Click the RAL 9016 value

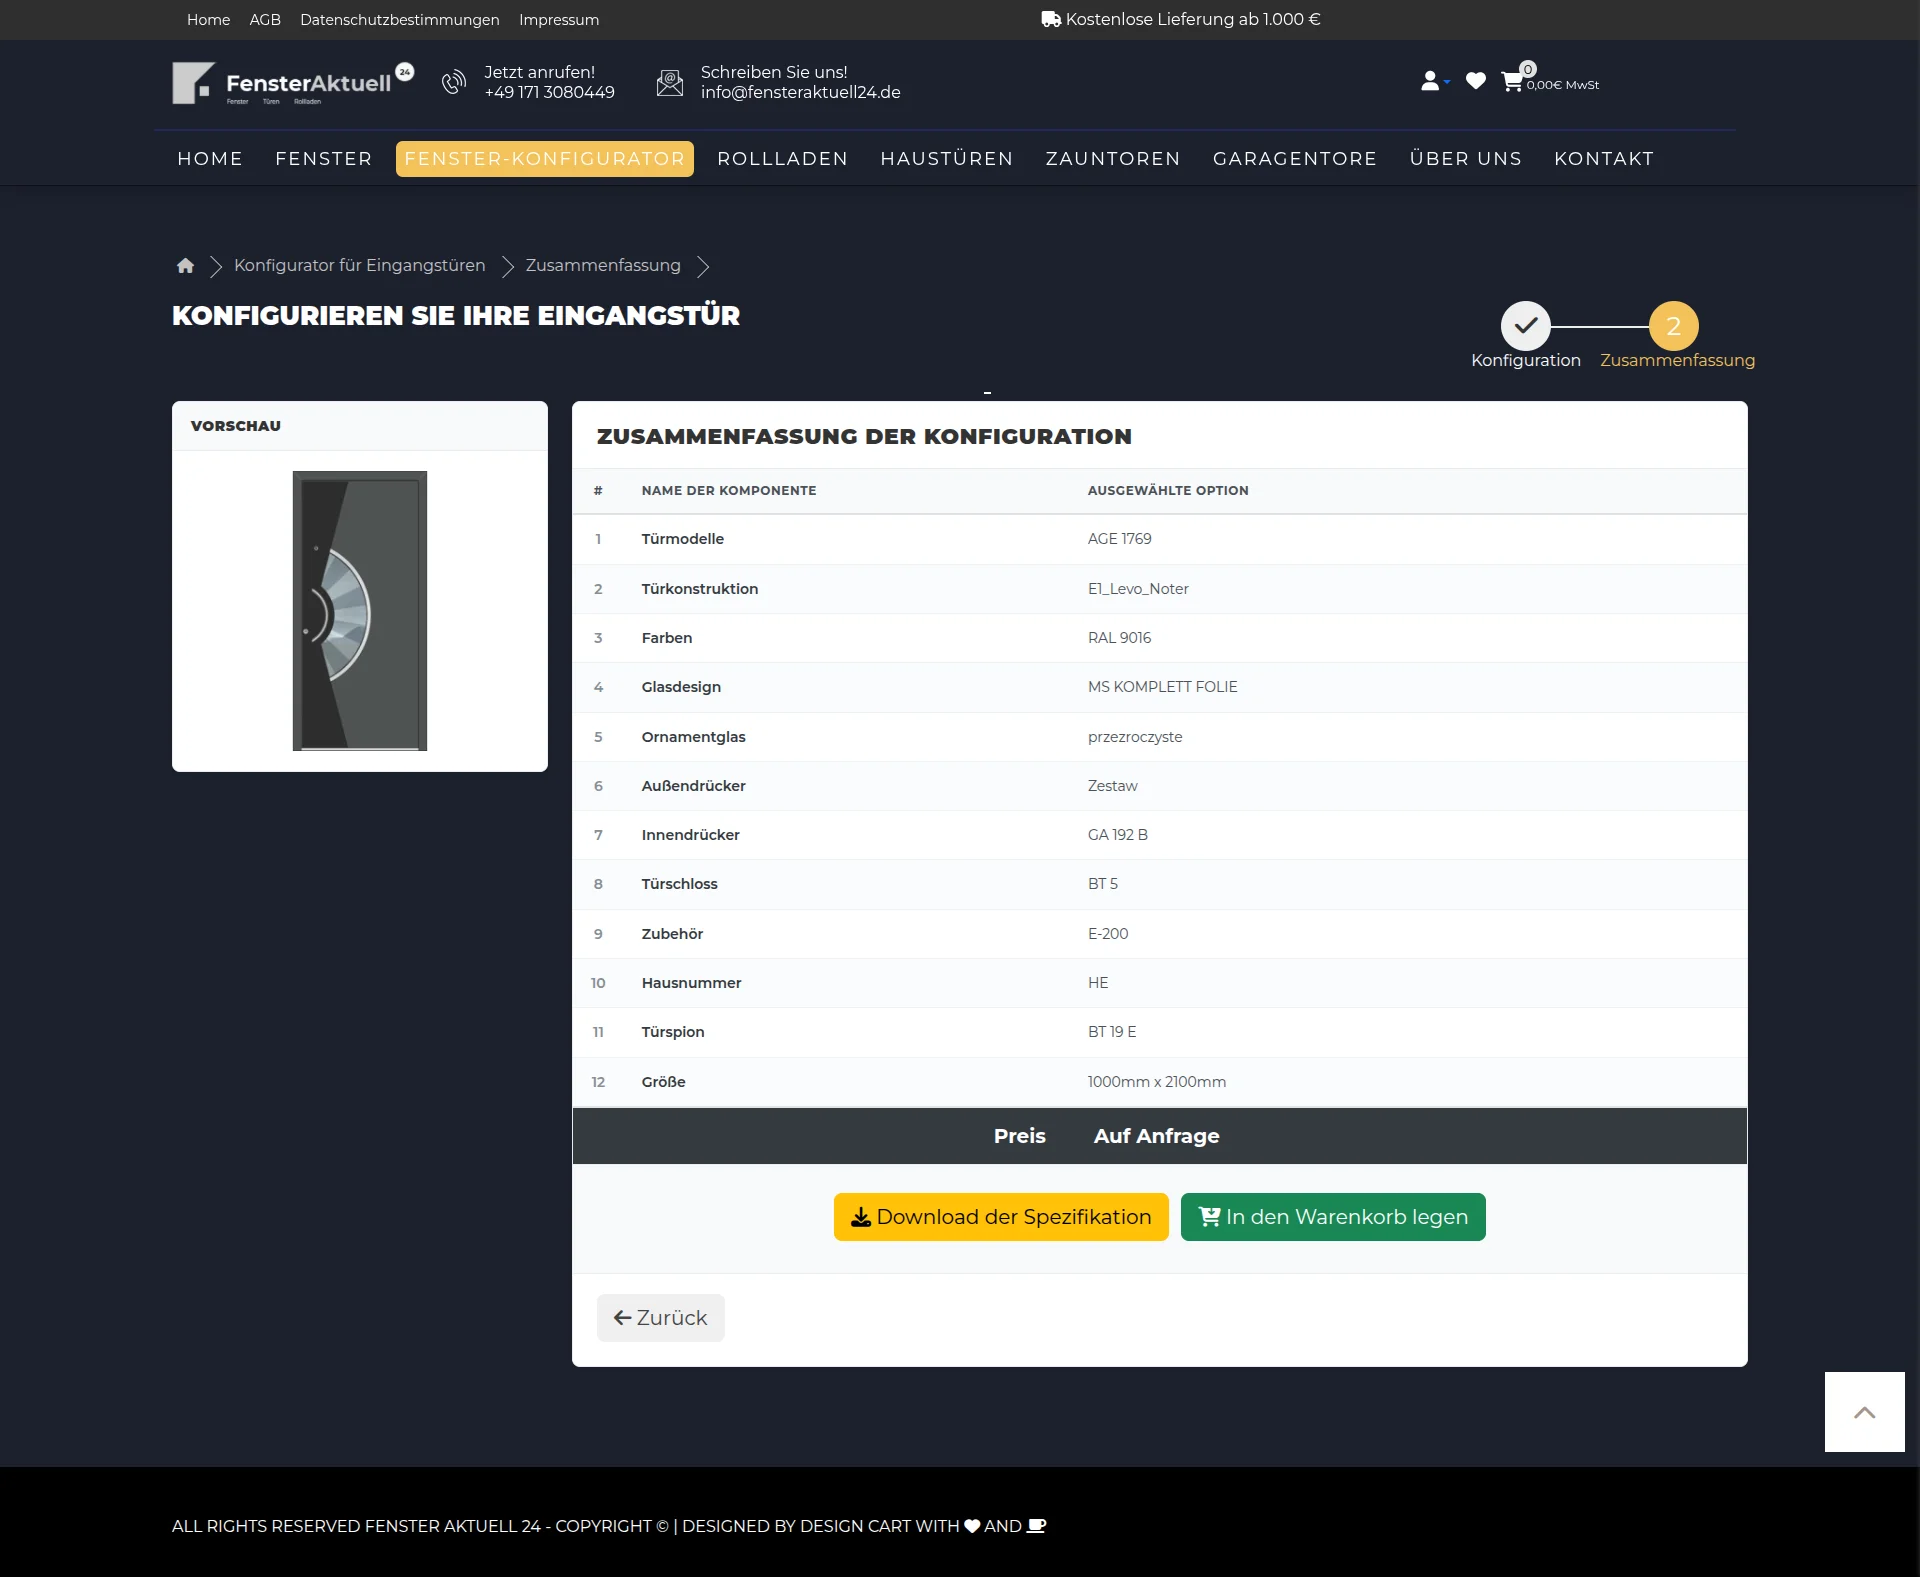click(x=1120, y=638)
